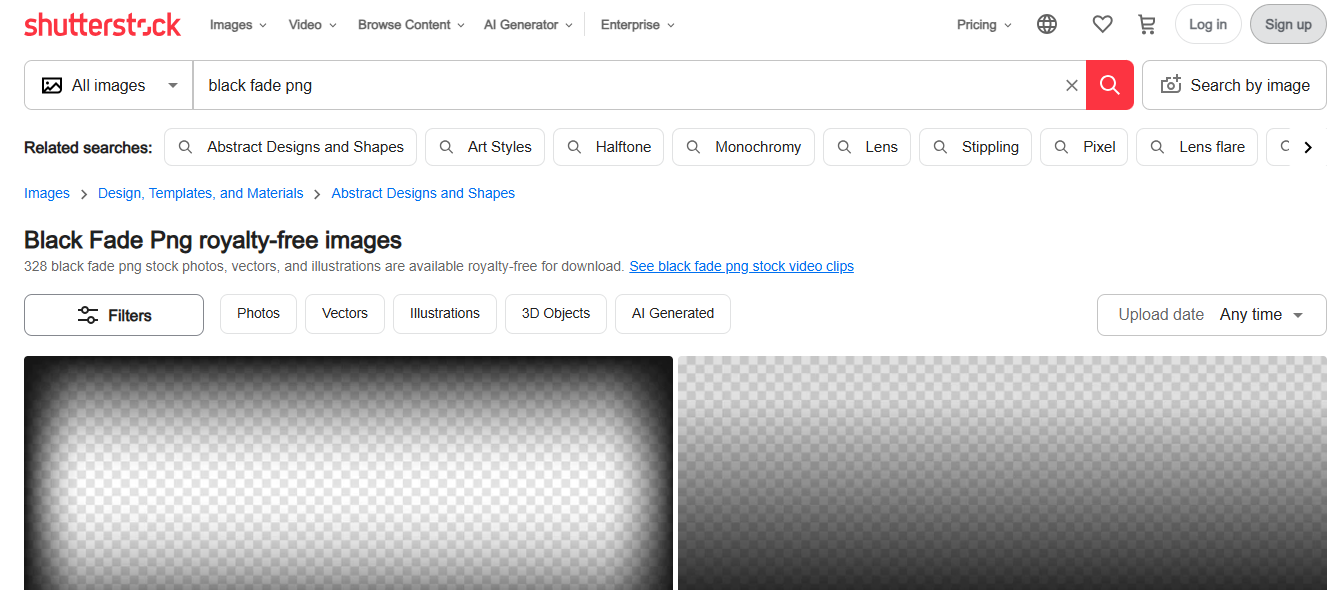Open the Pricing dropdown

(984, 25)
